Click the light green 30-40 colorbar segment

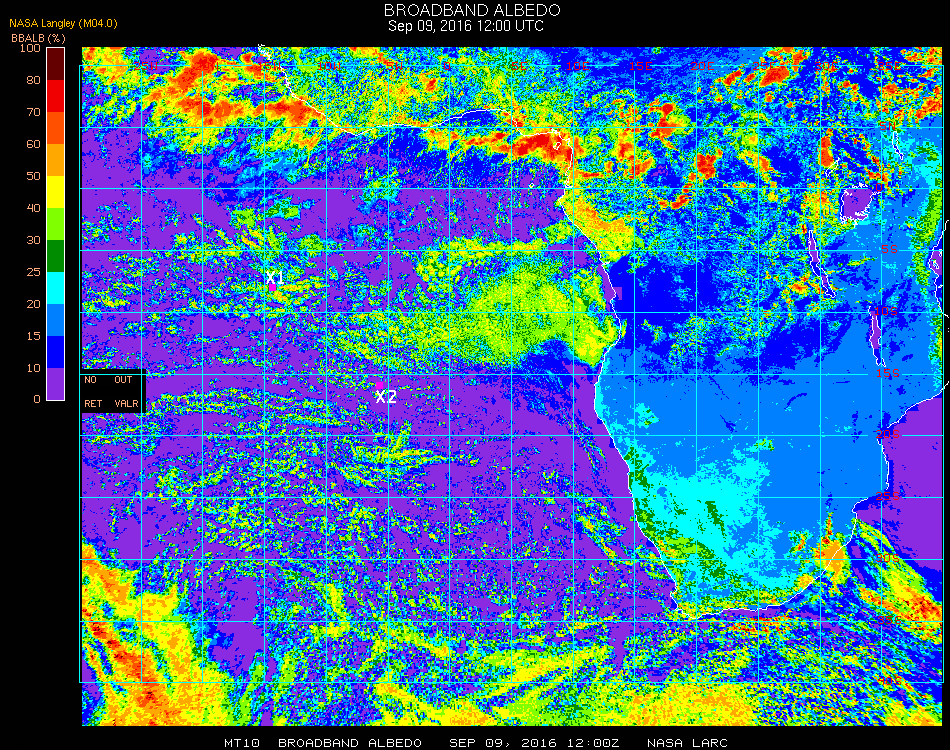tap(55, 224)
